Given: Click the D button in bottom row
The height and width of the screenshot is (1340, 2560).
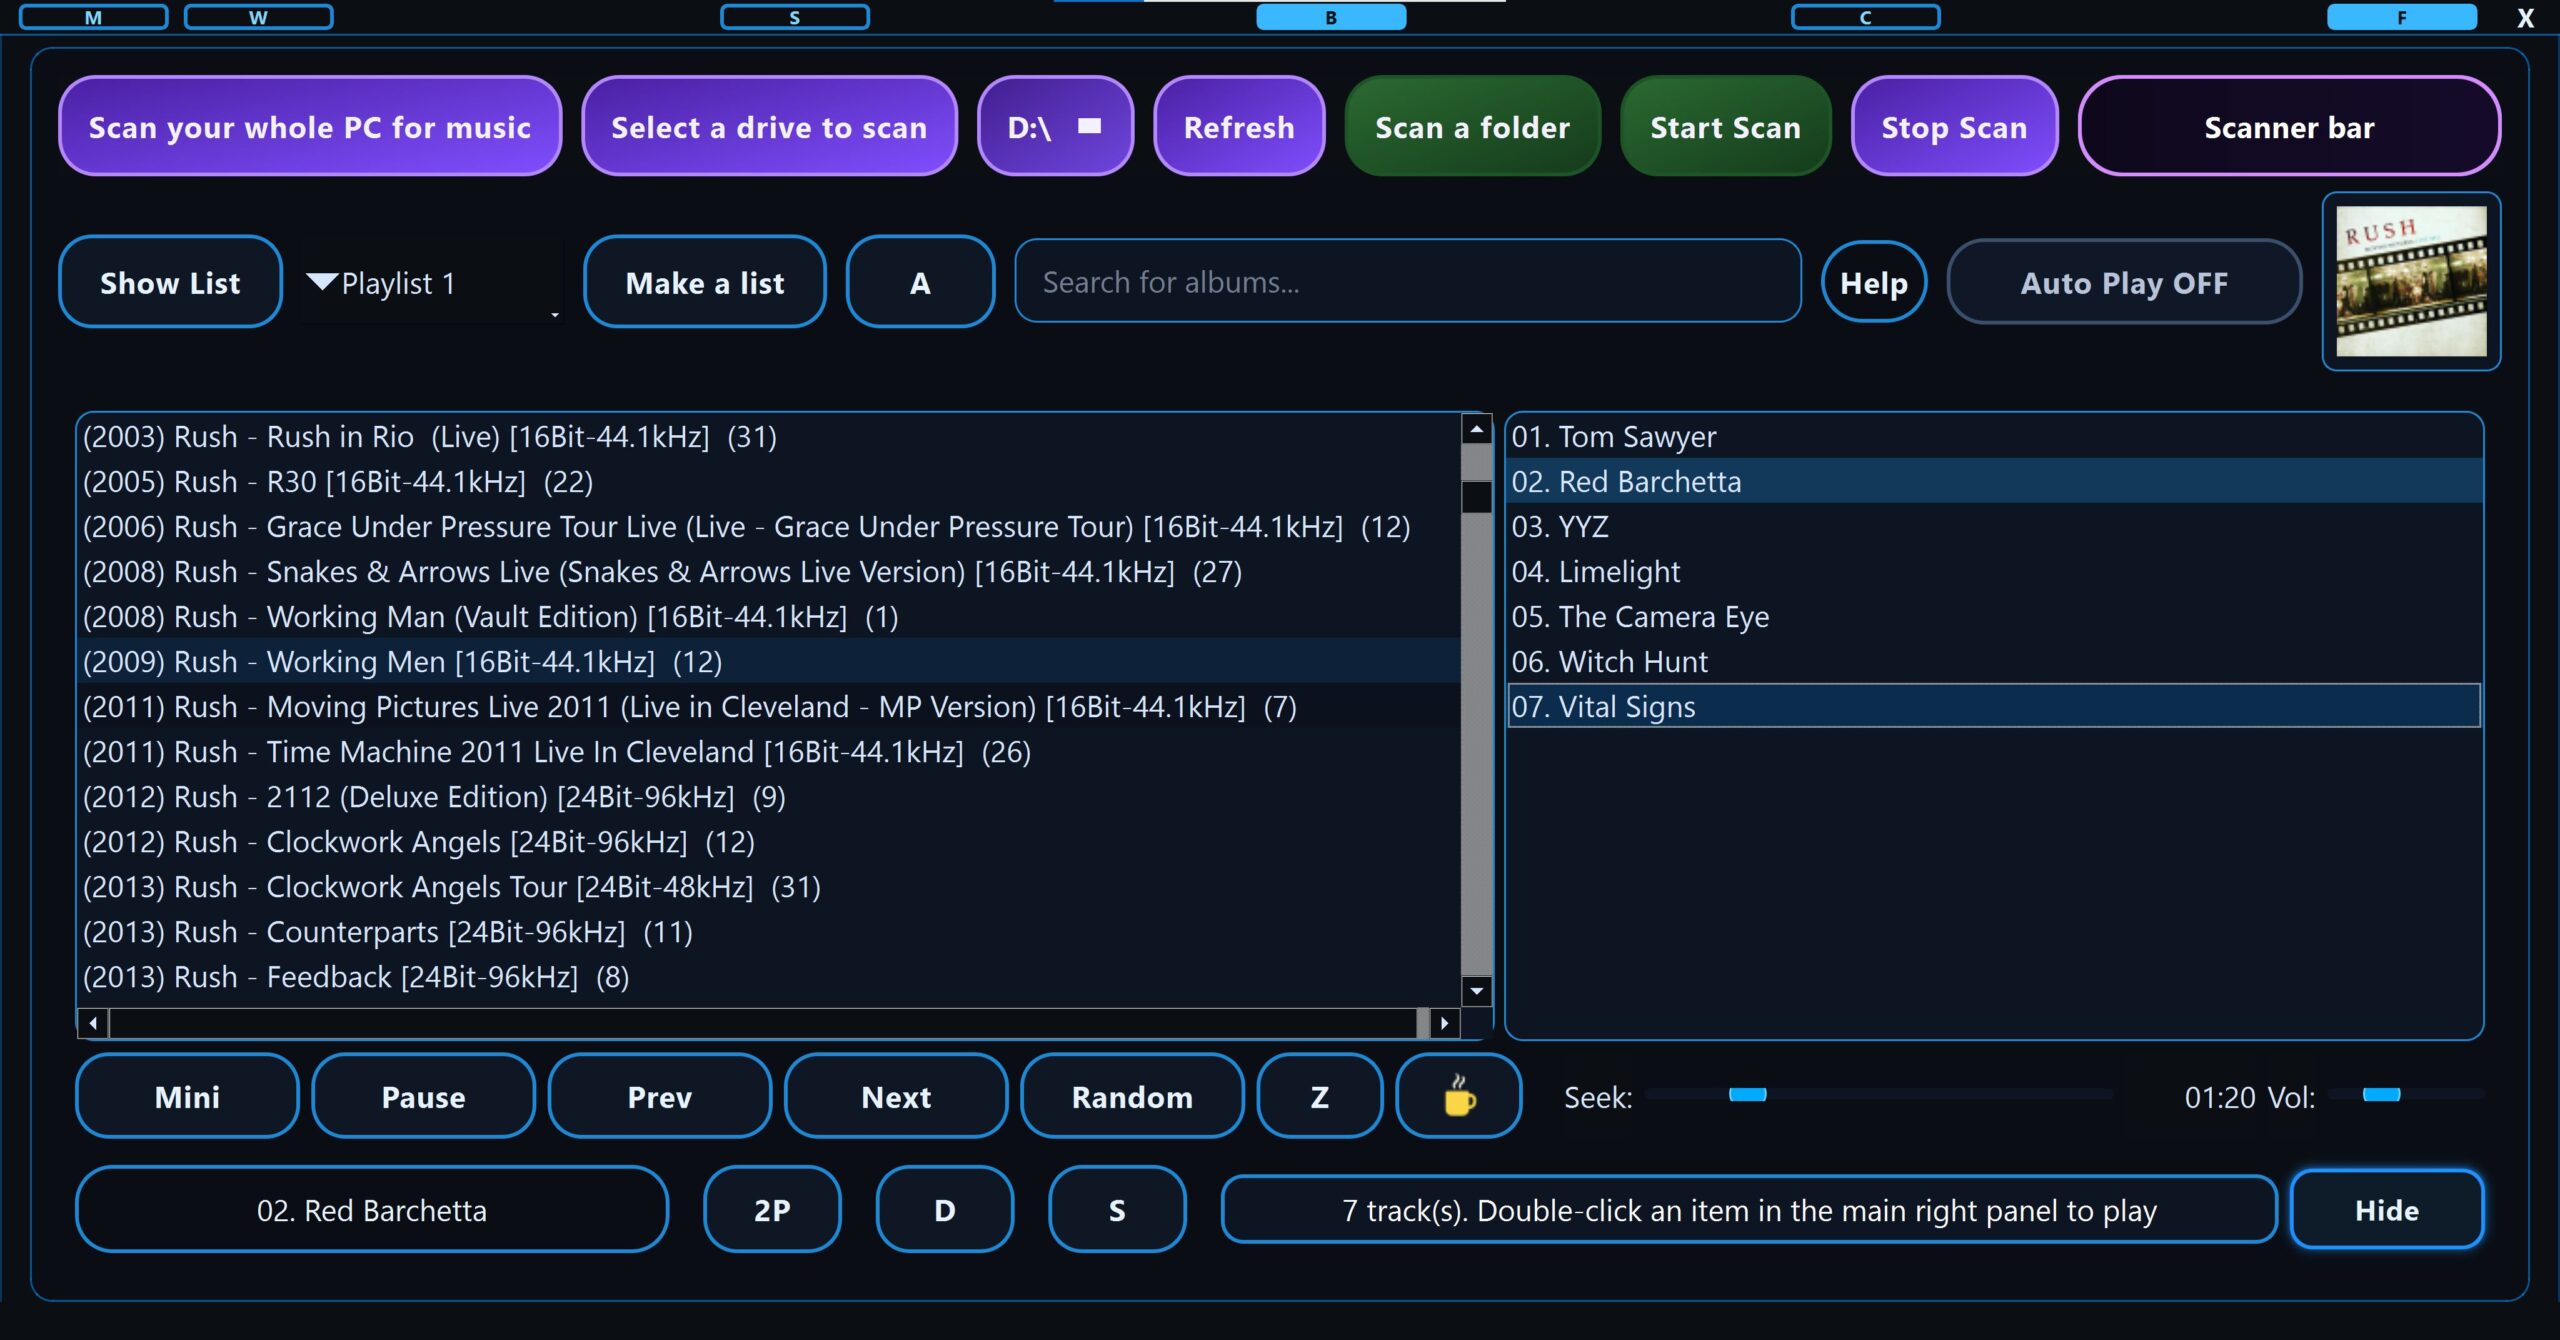Looking at the screenshot, I should click(x=944, y=1210).
